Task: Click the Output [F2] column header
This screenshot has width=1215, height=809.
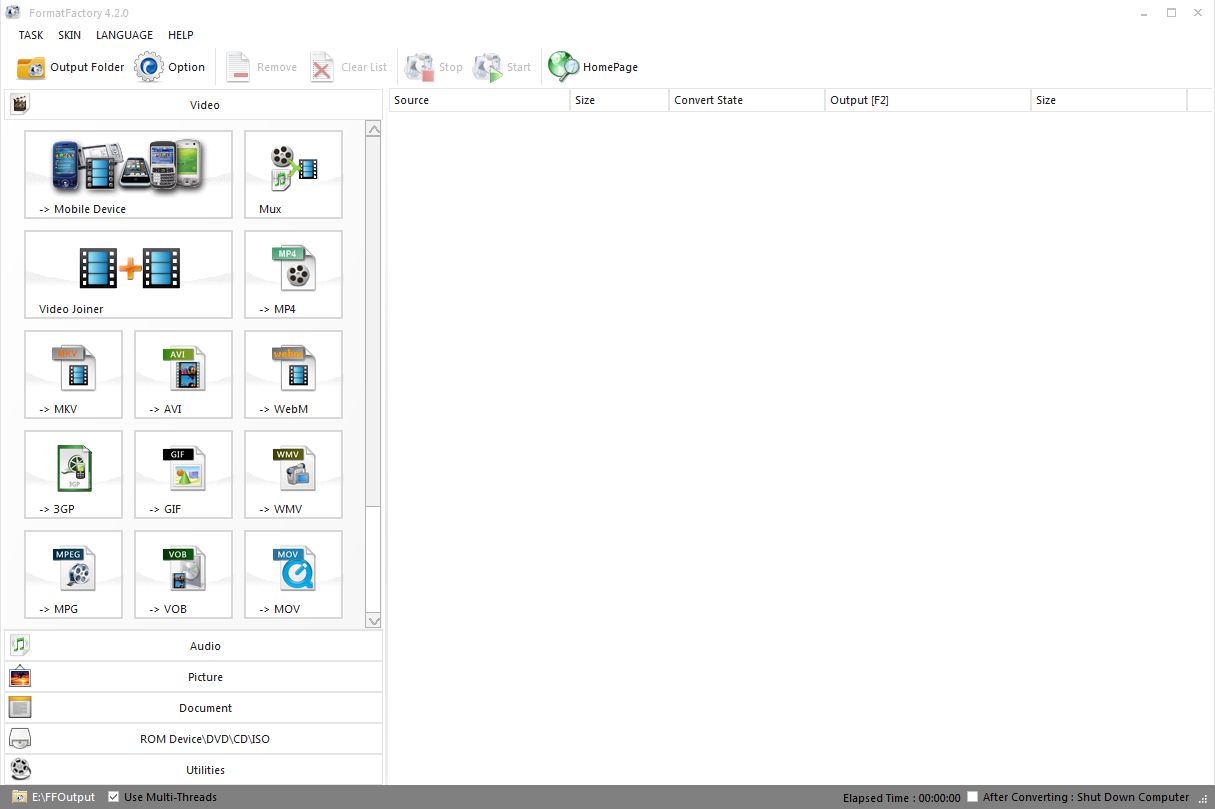Action: (928, 100)
